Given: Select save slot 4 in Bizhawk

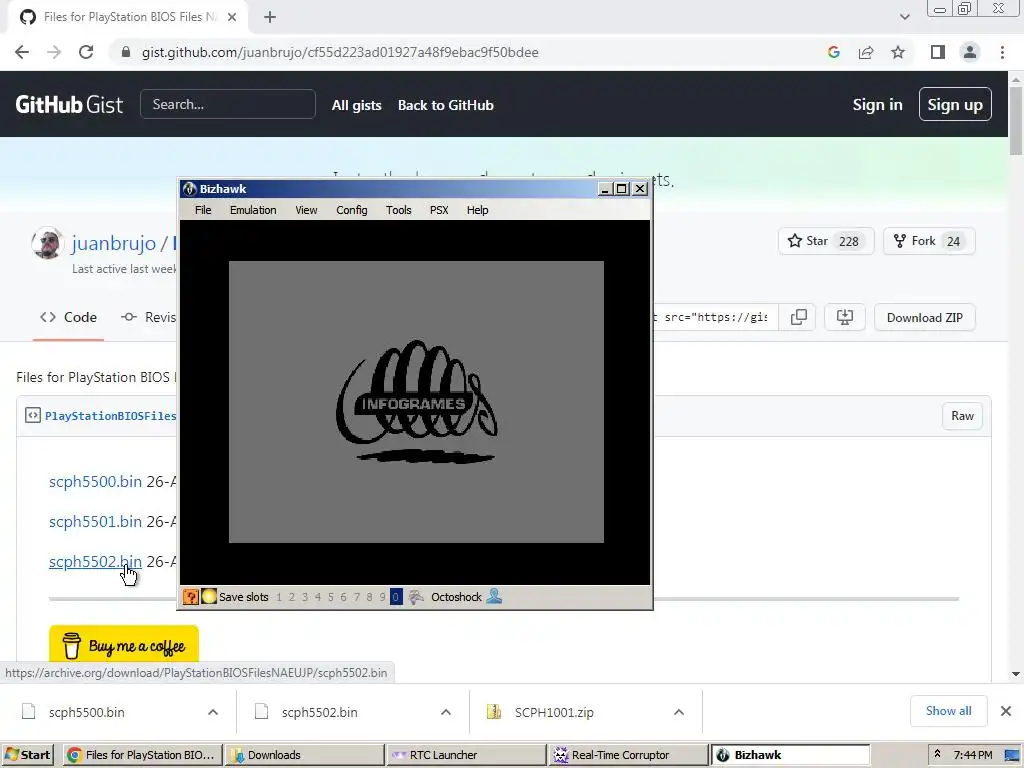Looking at the screenshot, I should click(318, 597).
